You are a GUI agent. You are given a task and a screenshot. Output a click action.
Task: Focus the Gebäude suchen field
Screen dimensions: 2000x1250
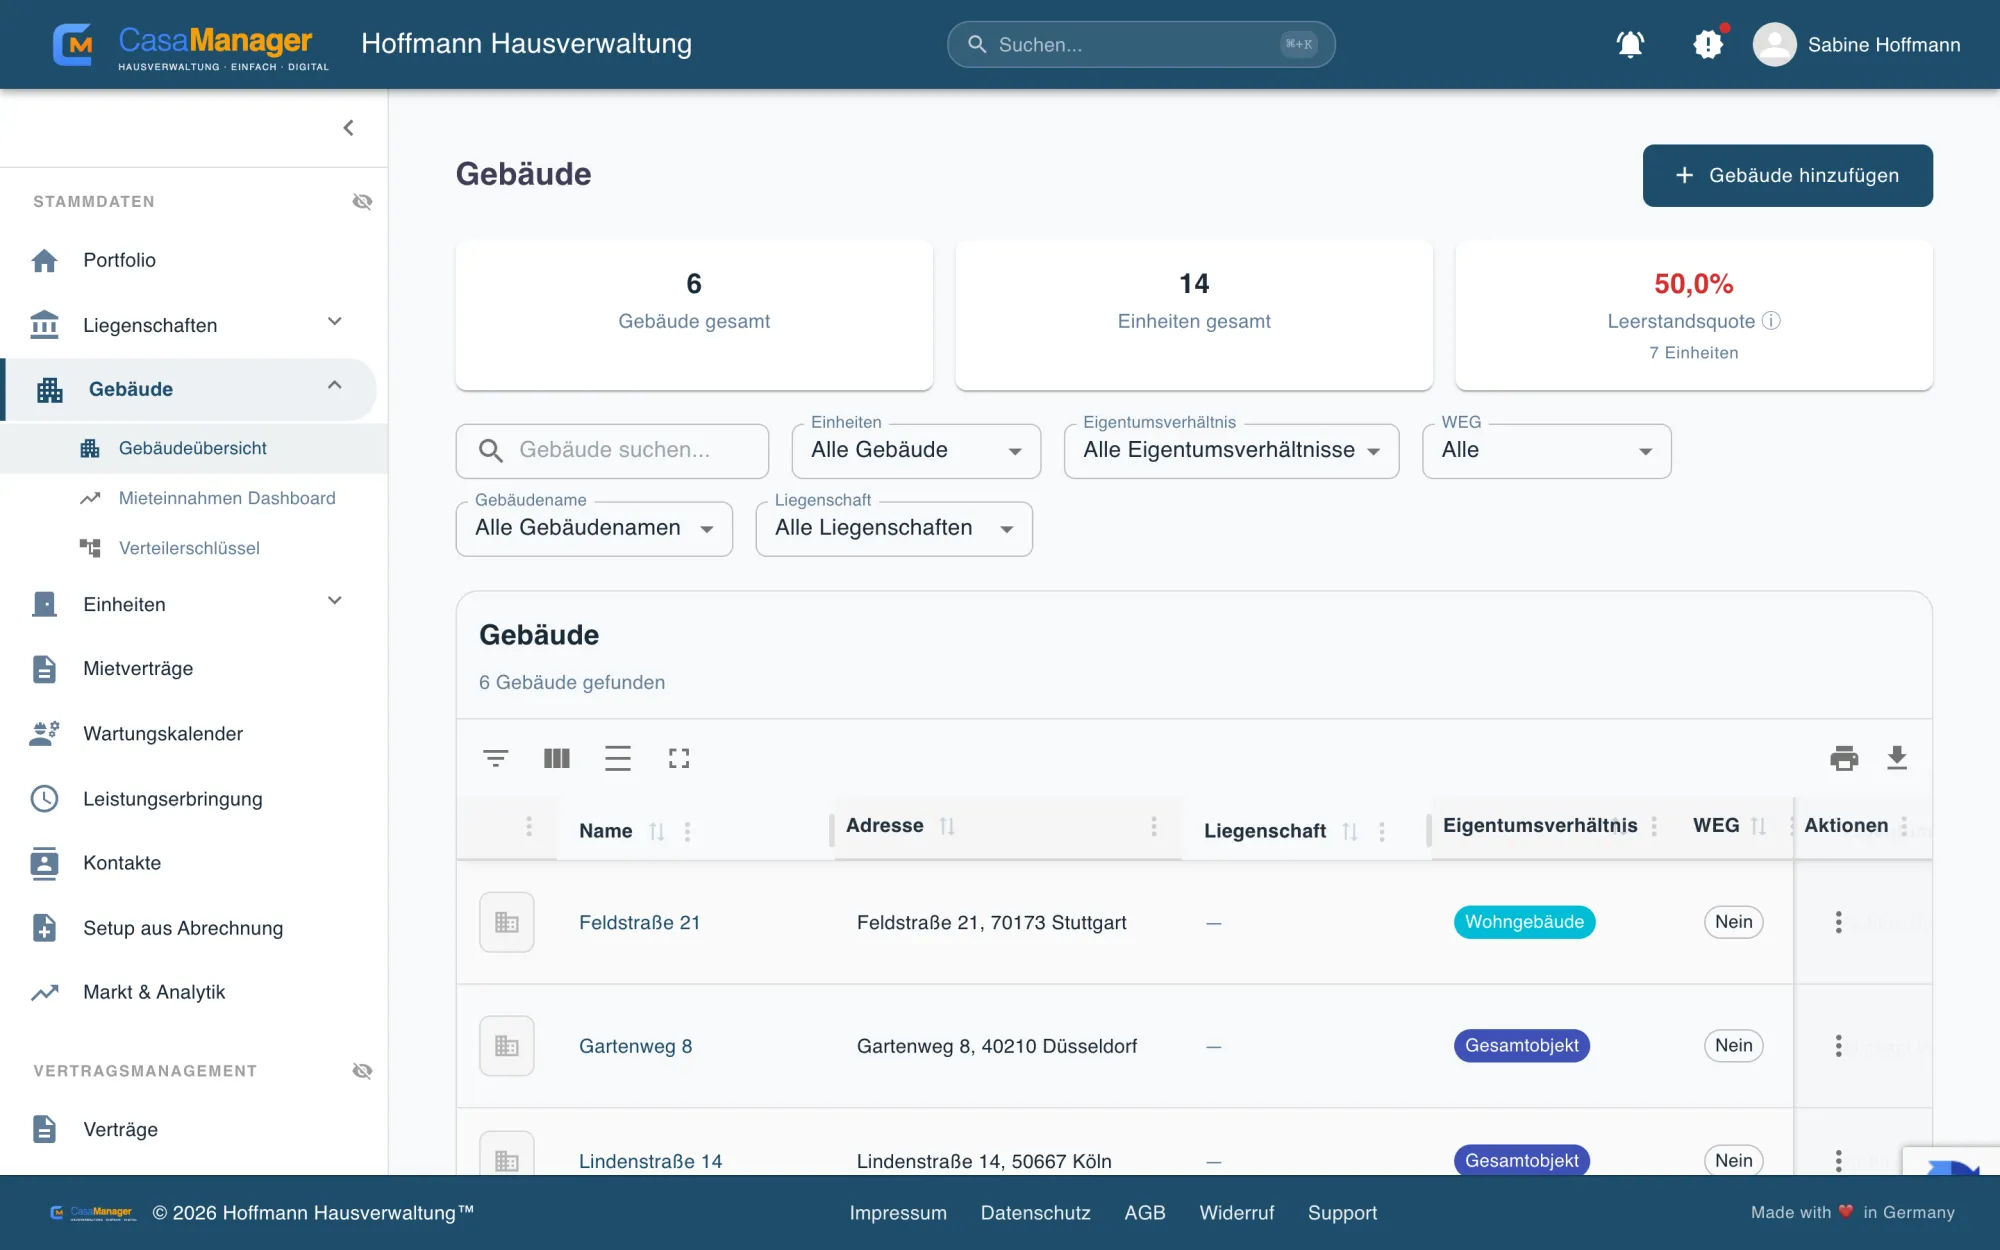[x=612, y=451]
